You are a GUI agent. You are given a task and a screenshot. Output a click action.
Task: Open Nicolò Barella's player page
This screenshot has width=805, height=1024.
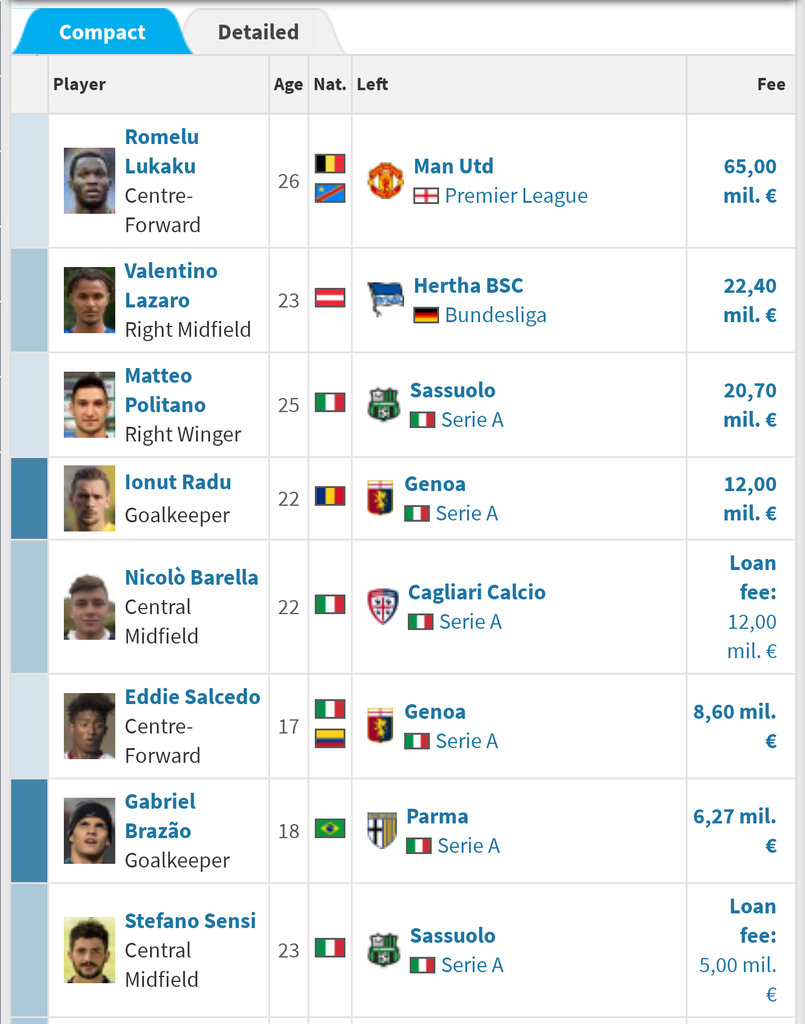point(191,577)
